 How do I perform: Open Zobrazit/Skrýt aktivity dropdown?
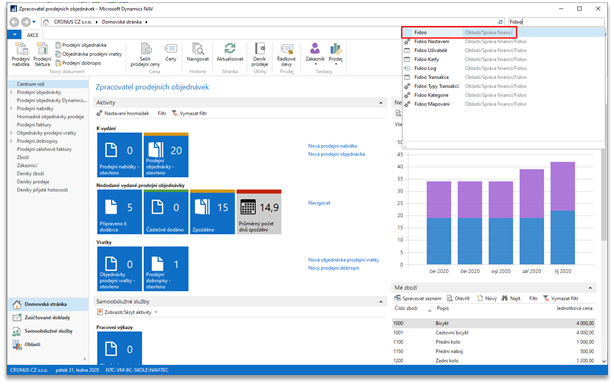click(127, 312)
